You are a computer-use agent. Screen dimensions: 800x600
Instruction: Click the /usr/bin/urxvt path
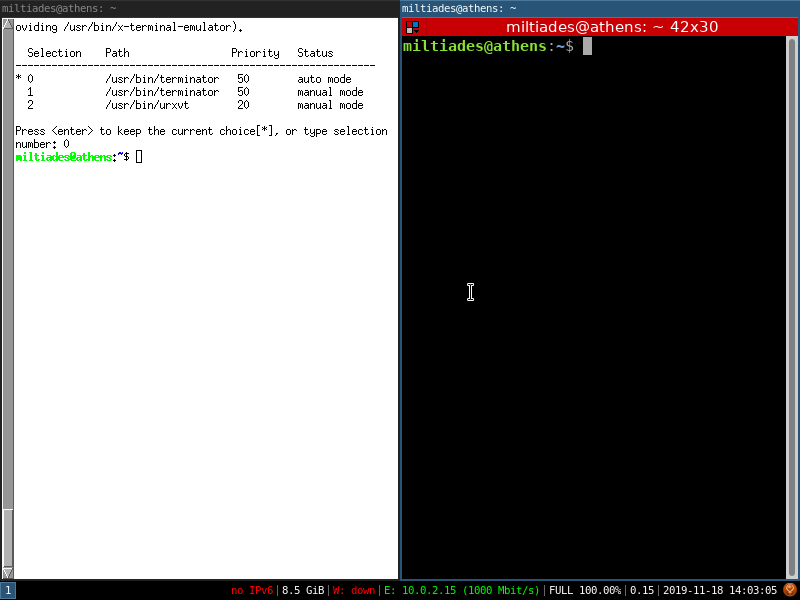coord(147,105)
